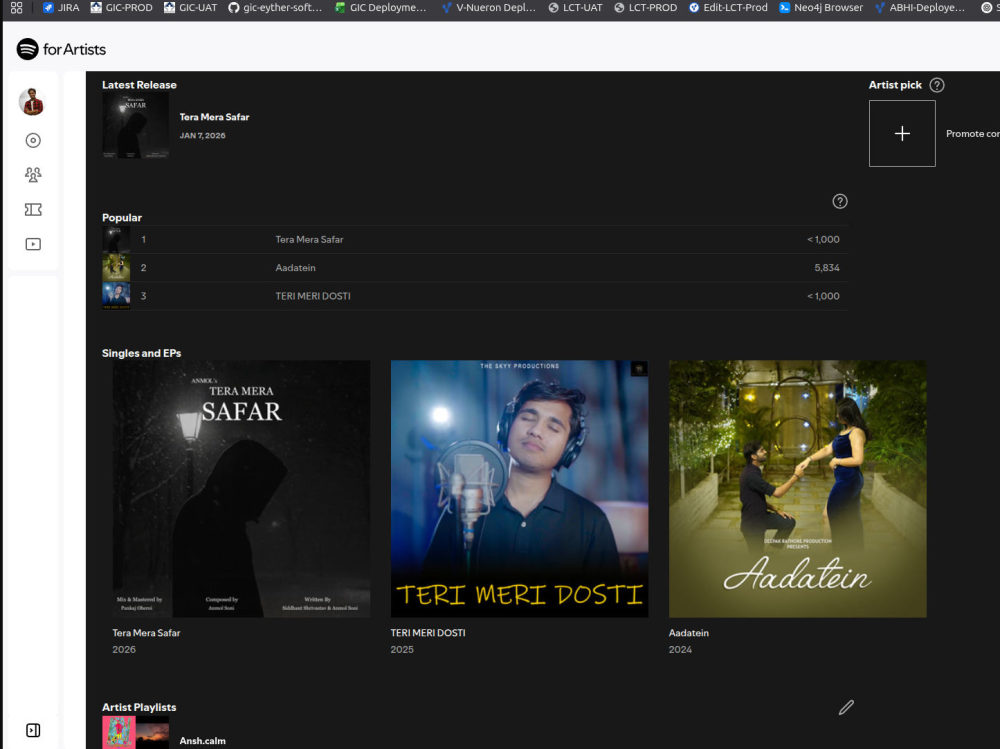Viewport: 1000px width, 749px height.
Task: Click the help icon above the Popular list
Action: click(x=840, y=202)
